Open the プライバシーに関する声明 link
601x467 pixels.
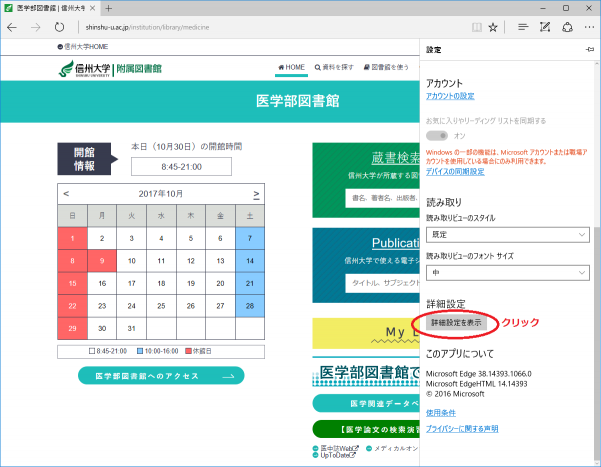pyautogui.click(x=462, y=429)
